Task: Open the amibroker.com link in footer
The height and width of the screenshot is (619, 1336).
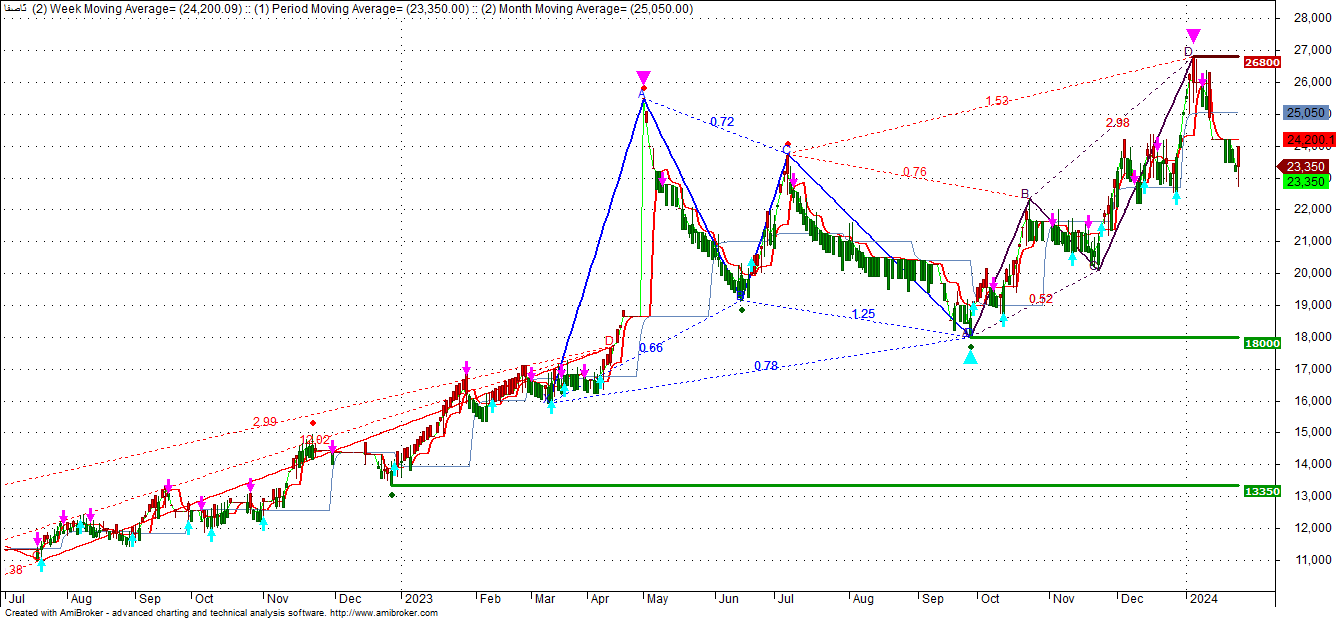Action: click(x=383, y=613)
